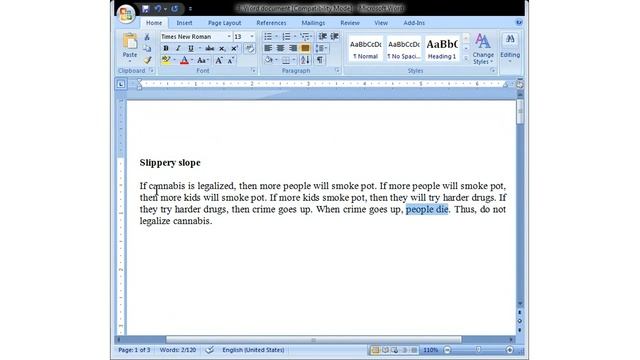Toggle the ruler view button above scrollbar
This screenshot has height=360, width=640.
coord(520,84)
